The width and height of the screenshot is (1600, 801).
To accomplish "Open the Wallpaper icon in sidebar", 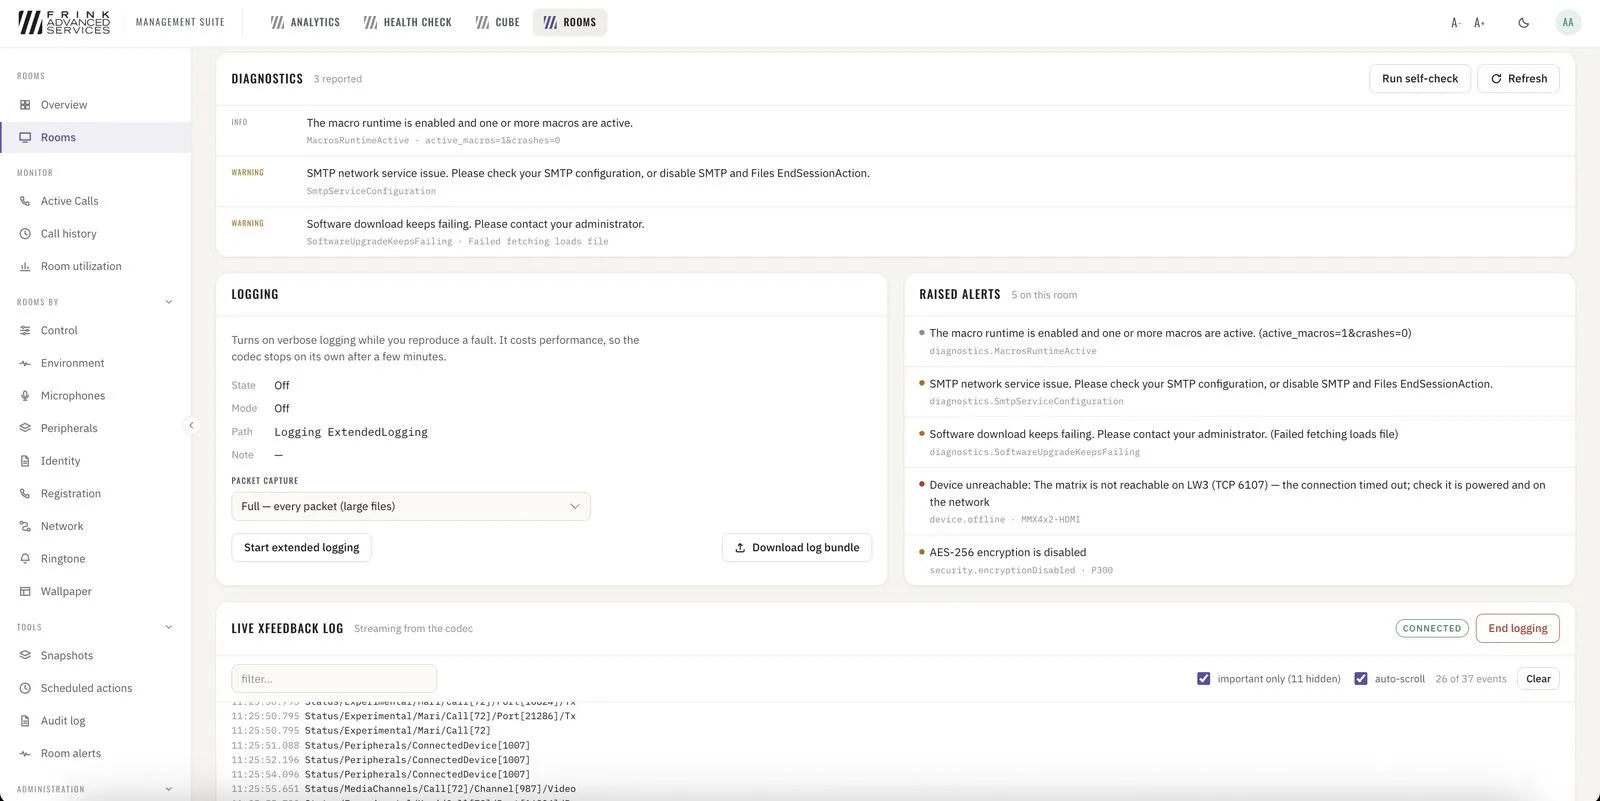I will tap(25, 591).
